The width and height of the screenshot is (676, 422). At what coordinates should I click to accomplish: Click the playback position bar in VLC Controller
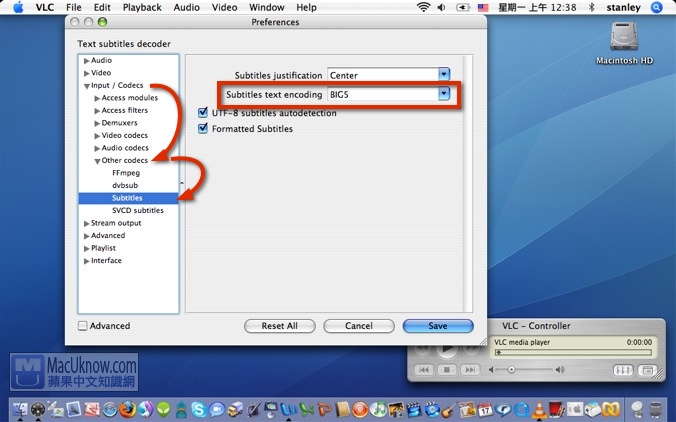point(573,353)
